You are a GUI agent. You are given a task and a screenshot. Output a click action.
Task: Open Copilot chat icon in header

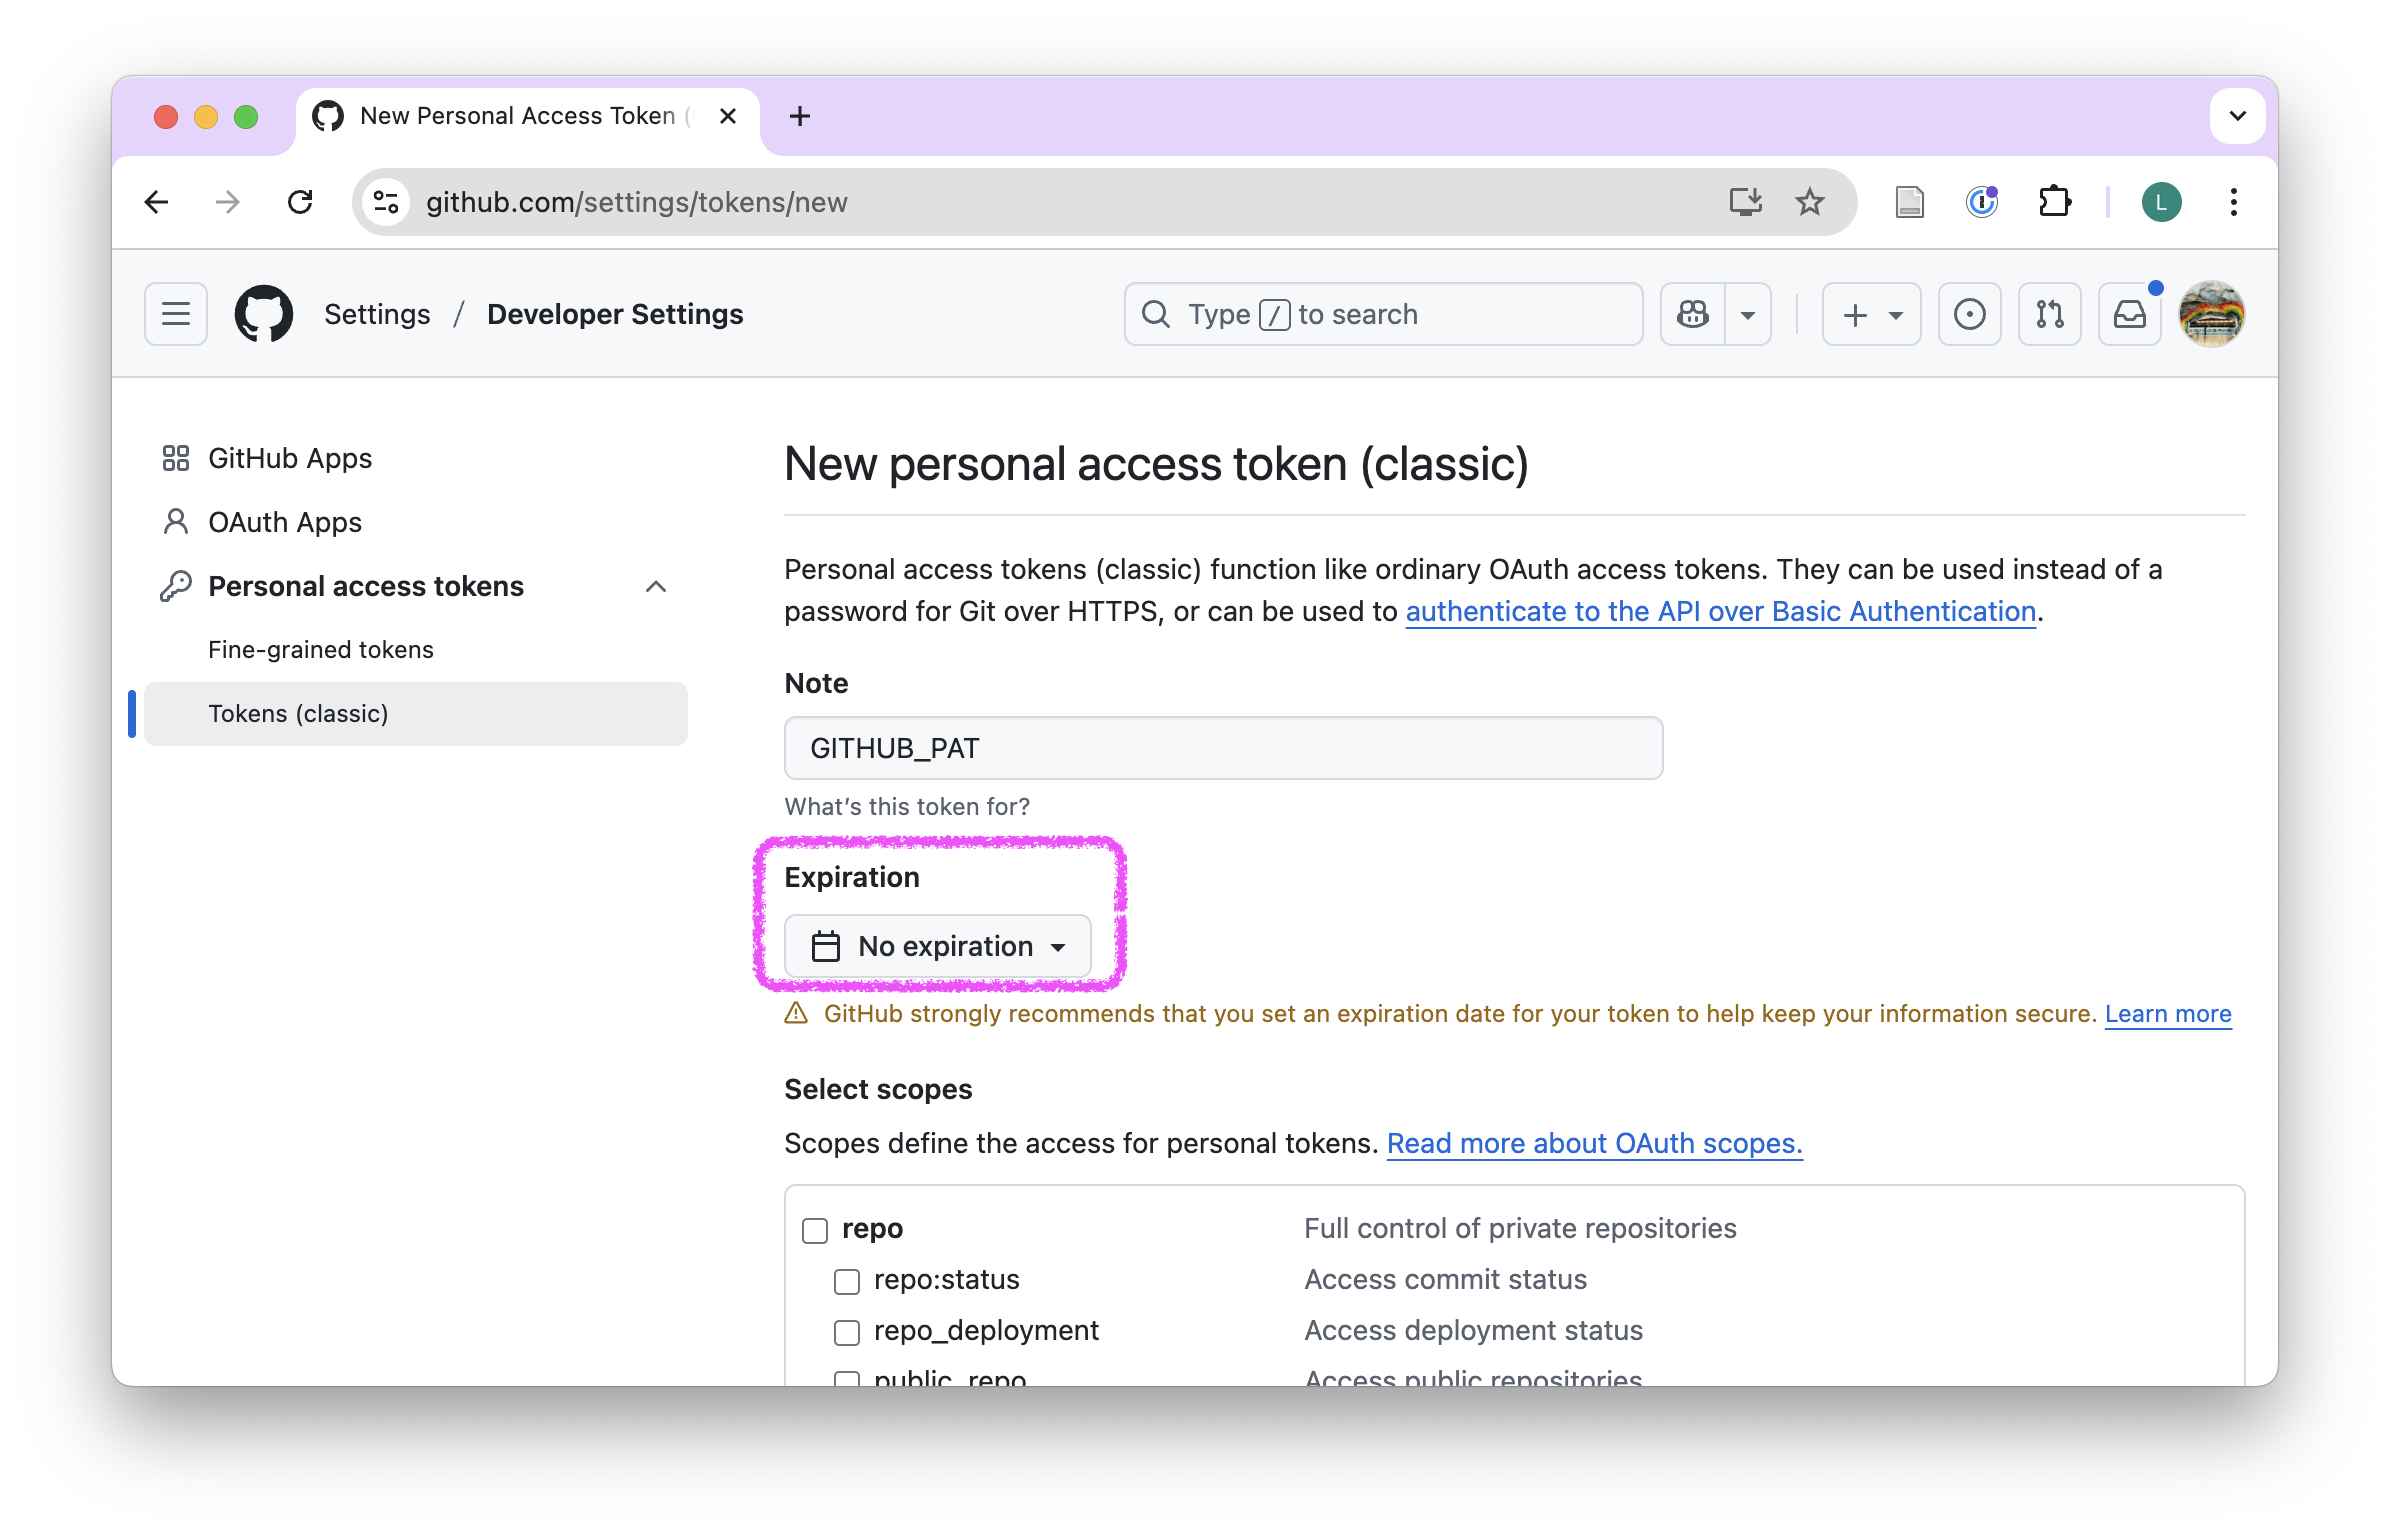point(1693,314)
